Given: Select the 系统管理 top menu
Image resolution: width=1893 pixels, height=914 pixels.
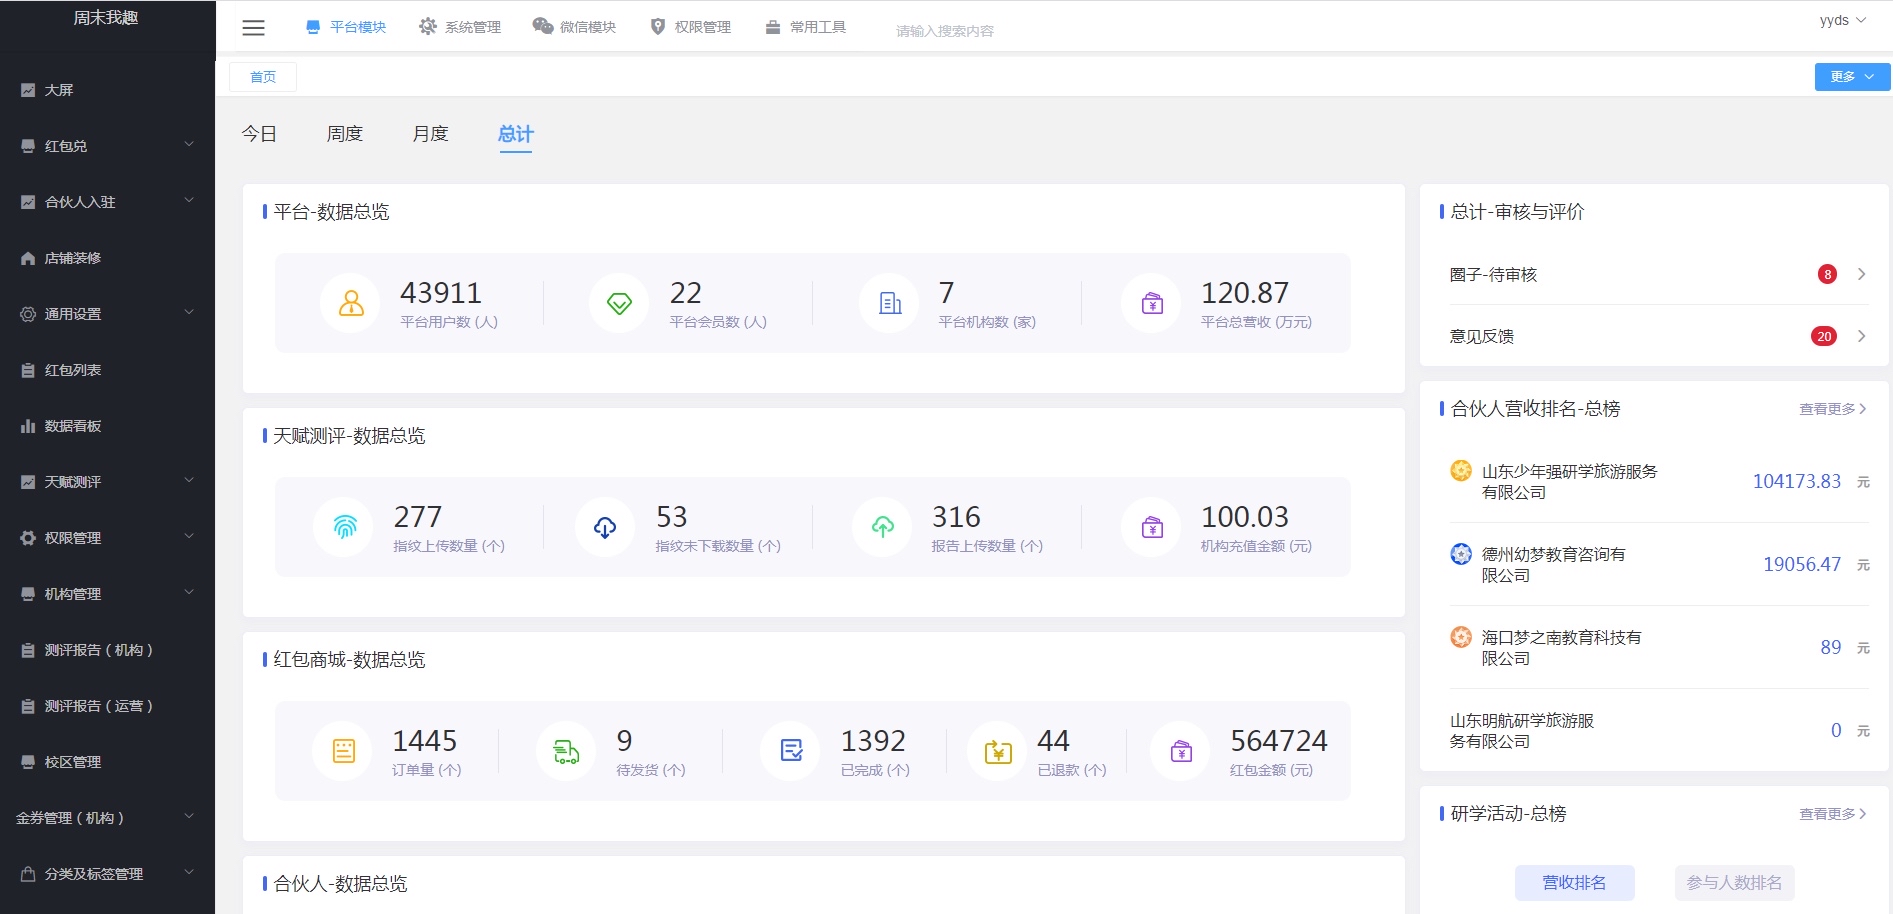Looking at the screenshot, I should pyautogui.click(x=460, y=27).
